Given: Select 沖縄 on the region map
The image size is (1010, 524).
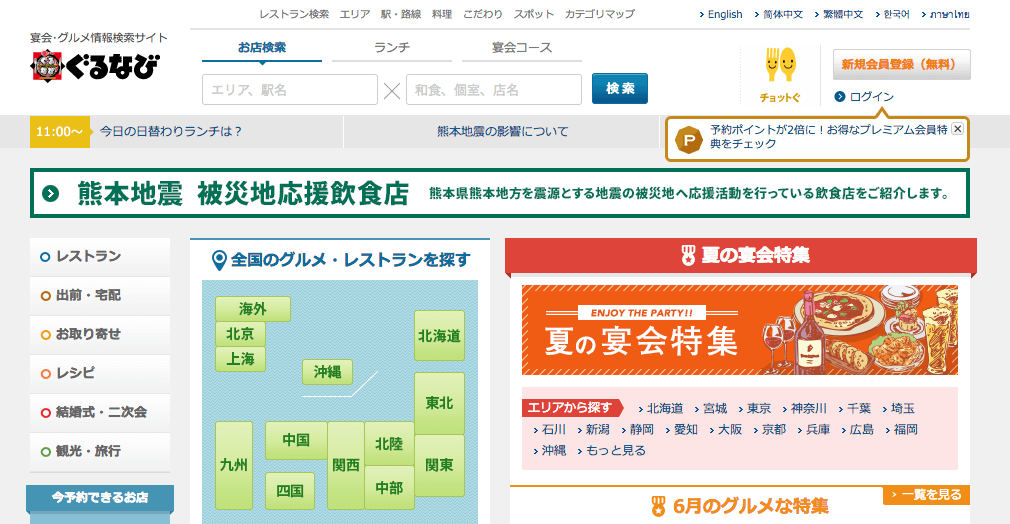Looking at the screenshot, I should [327, 372].
